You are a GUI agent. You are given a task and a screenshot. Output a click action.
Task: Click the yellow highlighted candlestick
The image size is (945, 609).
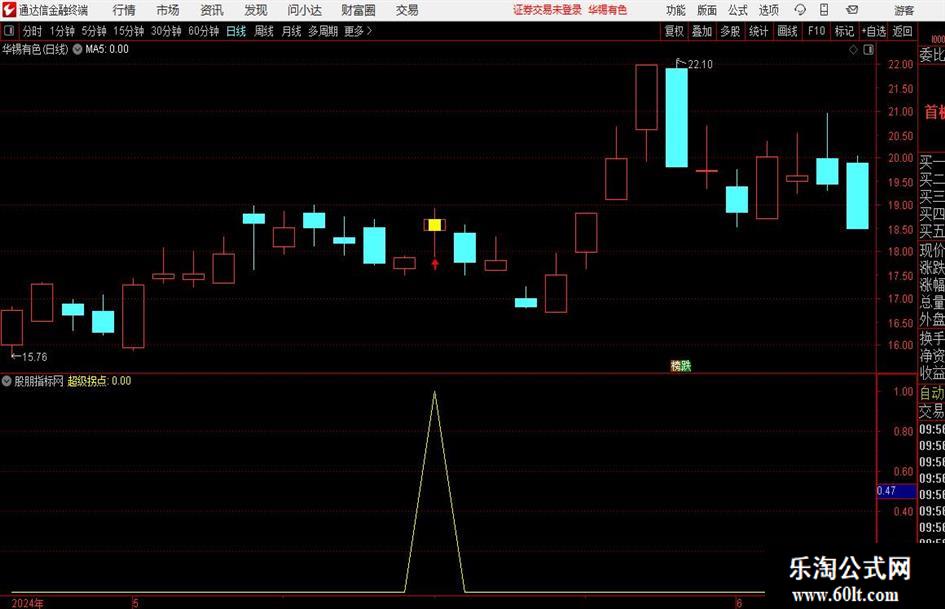[x=435, y=225]
